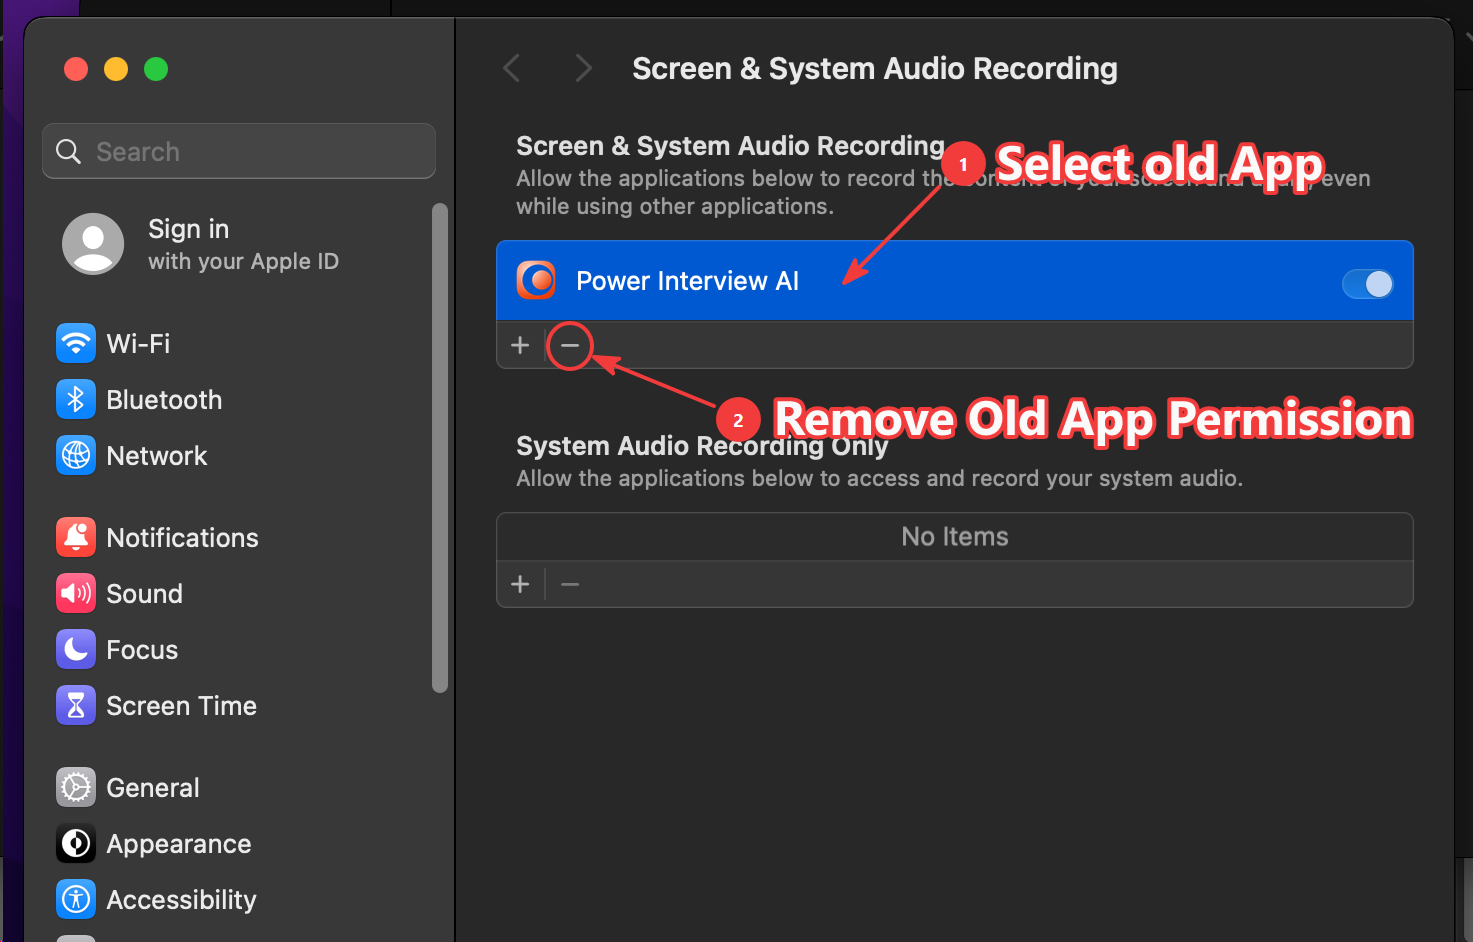Click the Power Interview AI label in its row

coord(687,281)
